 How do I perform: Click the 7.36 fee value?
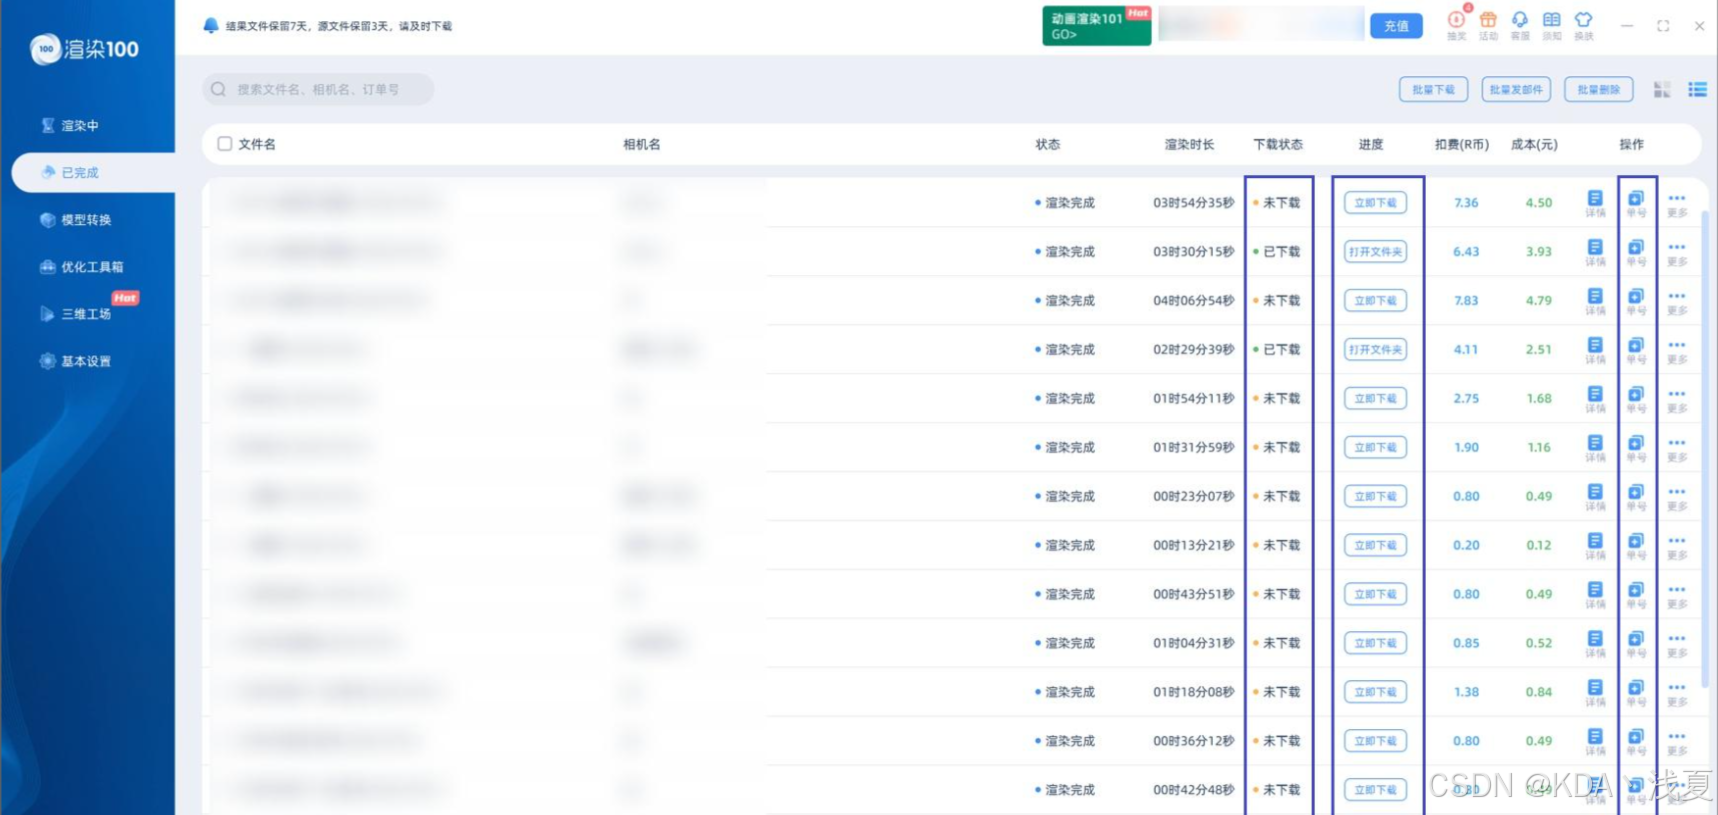click(1466, 203)
